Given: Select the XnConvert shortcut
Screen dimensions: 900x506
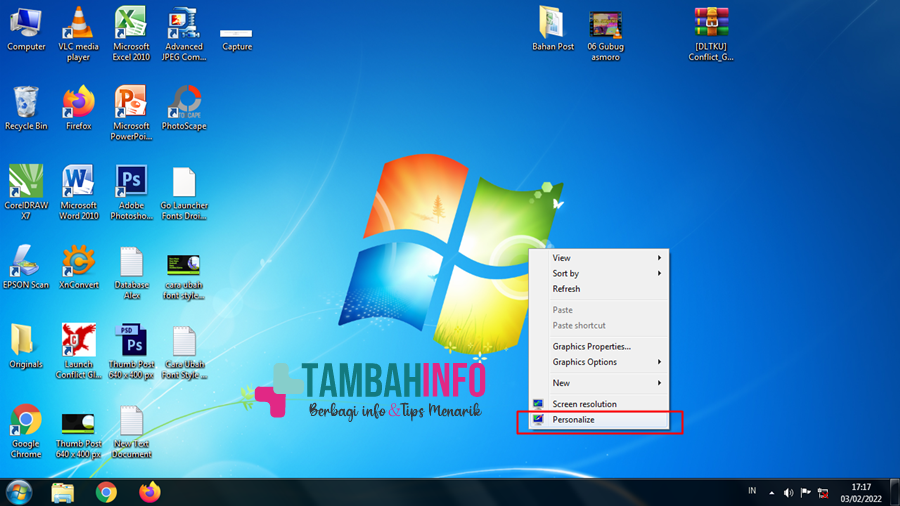Looking at the screenshot, I should pos(79,267).
